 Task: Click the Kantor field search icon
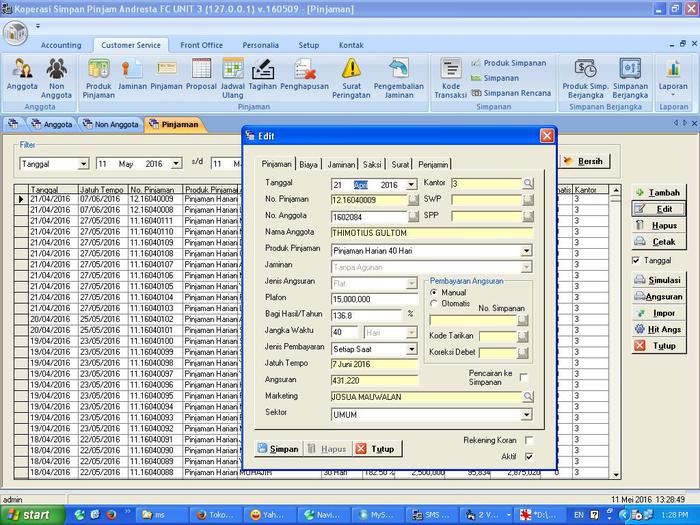(x=528, y=184)
